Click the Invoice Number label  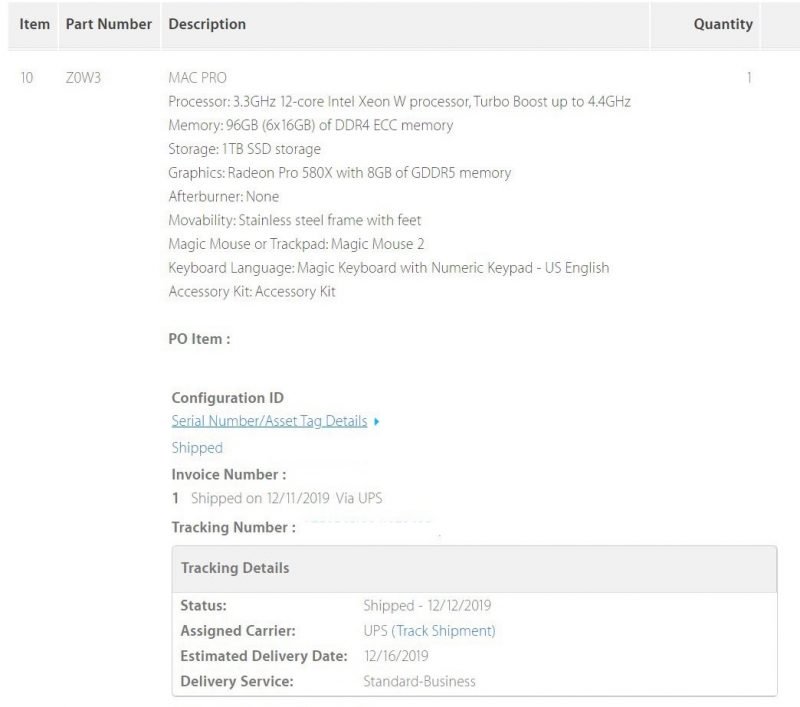229,475
